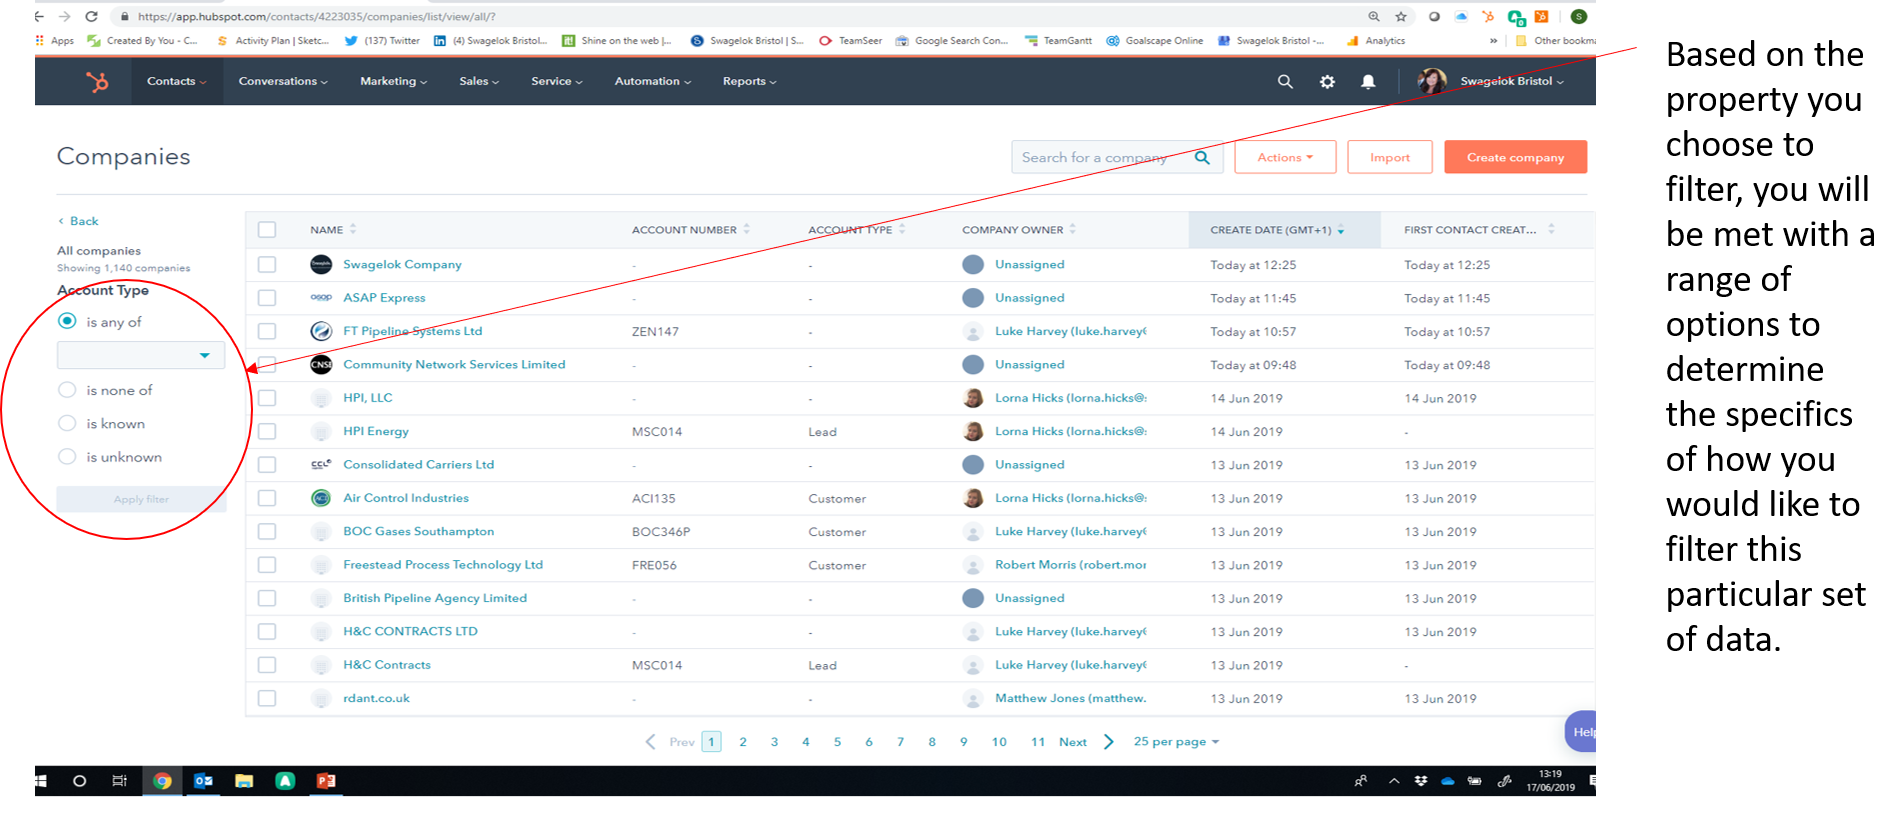
Task: Click Lorna Hicks avatar in HPI, LLC row
Action: pyautogui.click(x=972, y=398)
